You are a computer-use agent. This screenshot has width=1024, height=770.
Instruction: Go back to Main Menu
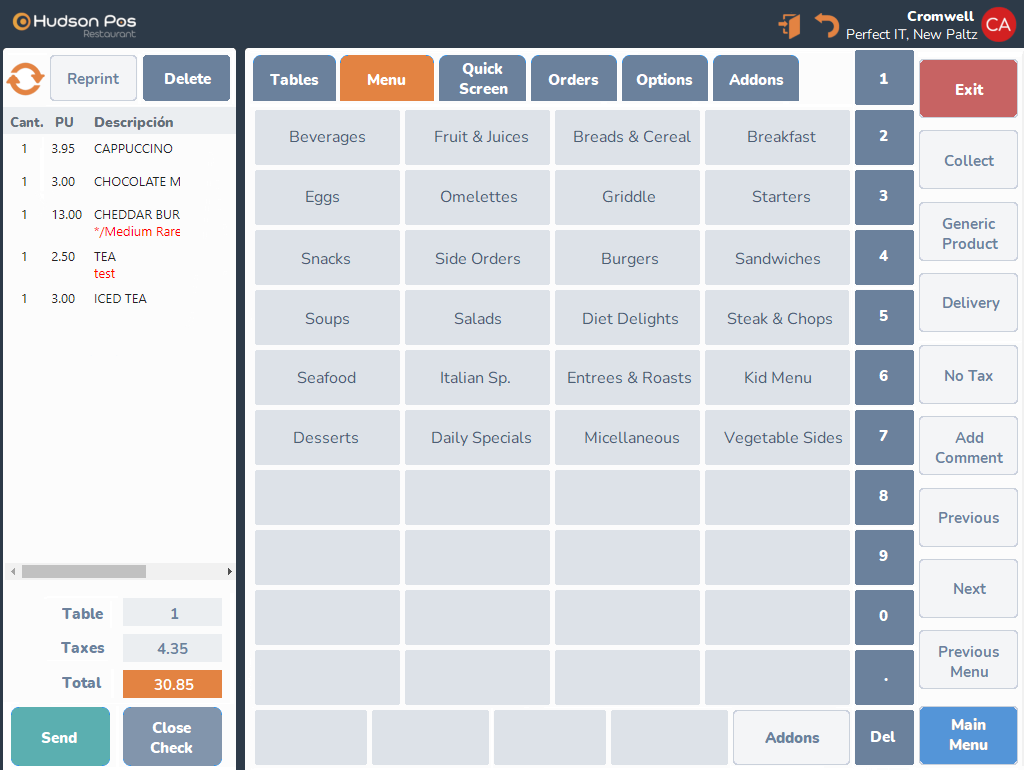(968, 735)
